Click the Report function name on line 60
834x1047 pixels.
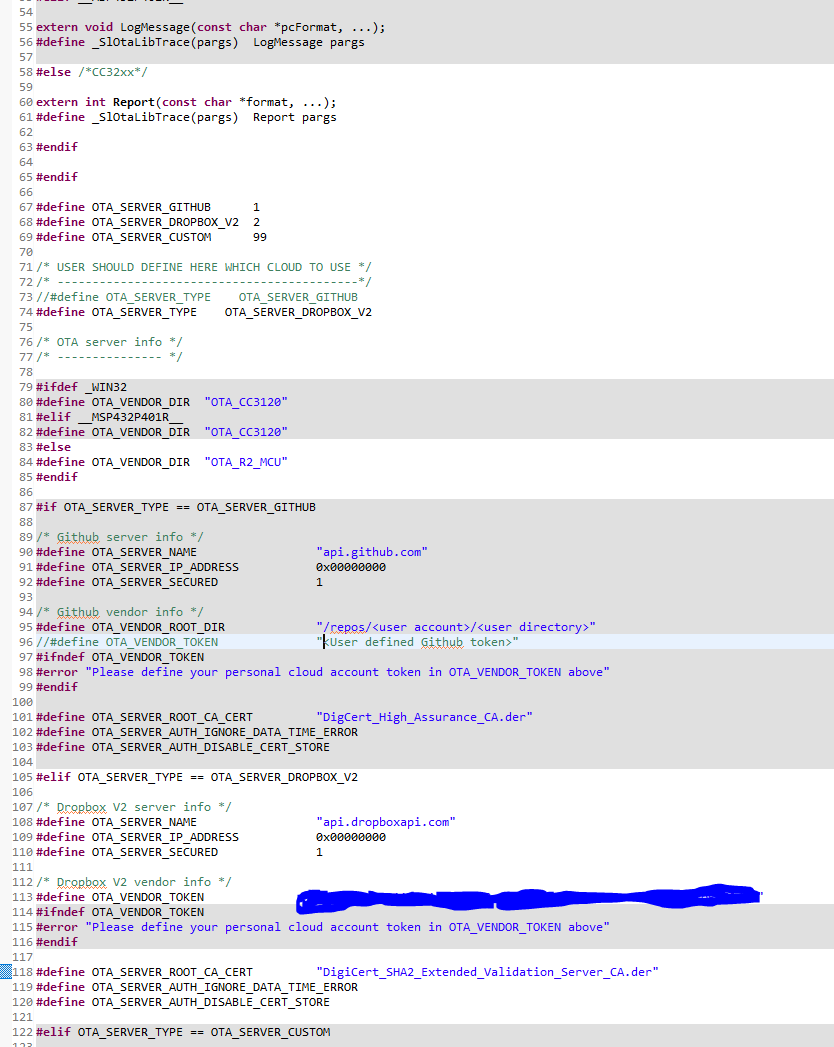[x=134, y=102]
